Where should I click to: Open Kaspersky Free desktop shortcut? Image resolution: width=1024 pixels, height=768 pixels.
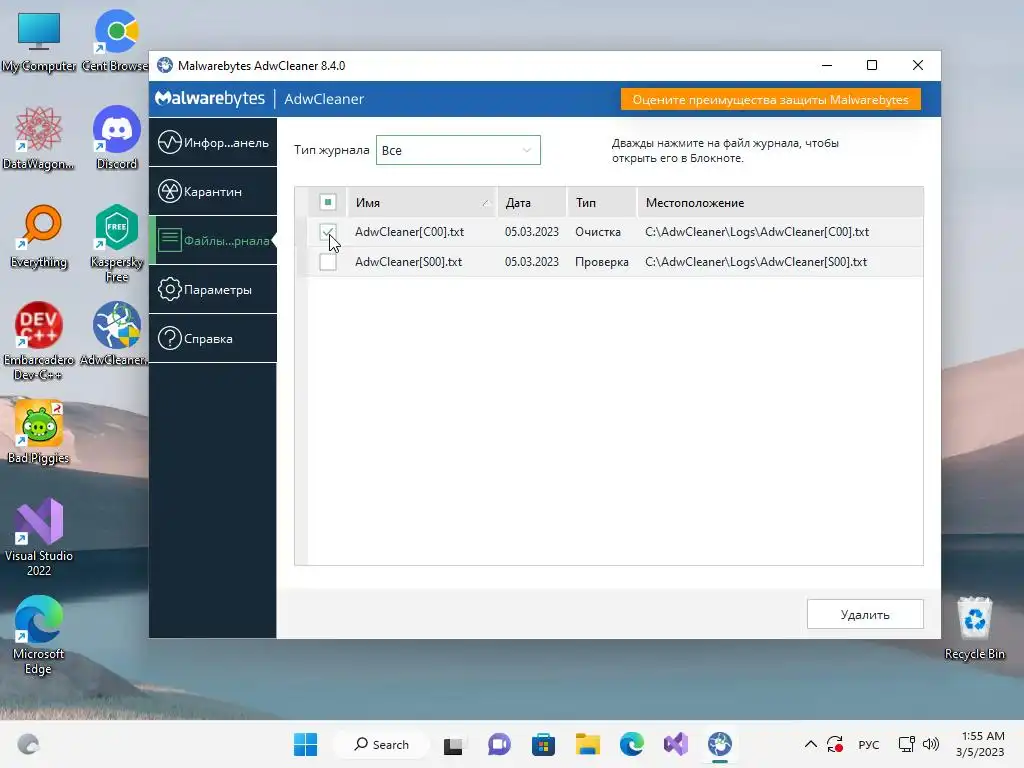[116, 244]
